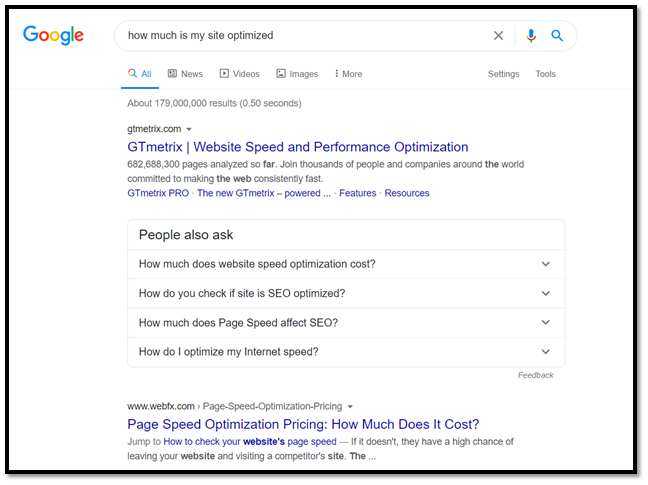648x485 pixels.
Task: Open the Resources sitelink
Action: point(407,193)
